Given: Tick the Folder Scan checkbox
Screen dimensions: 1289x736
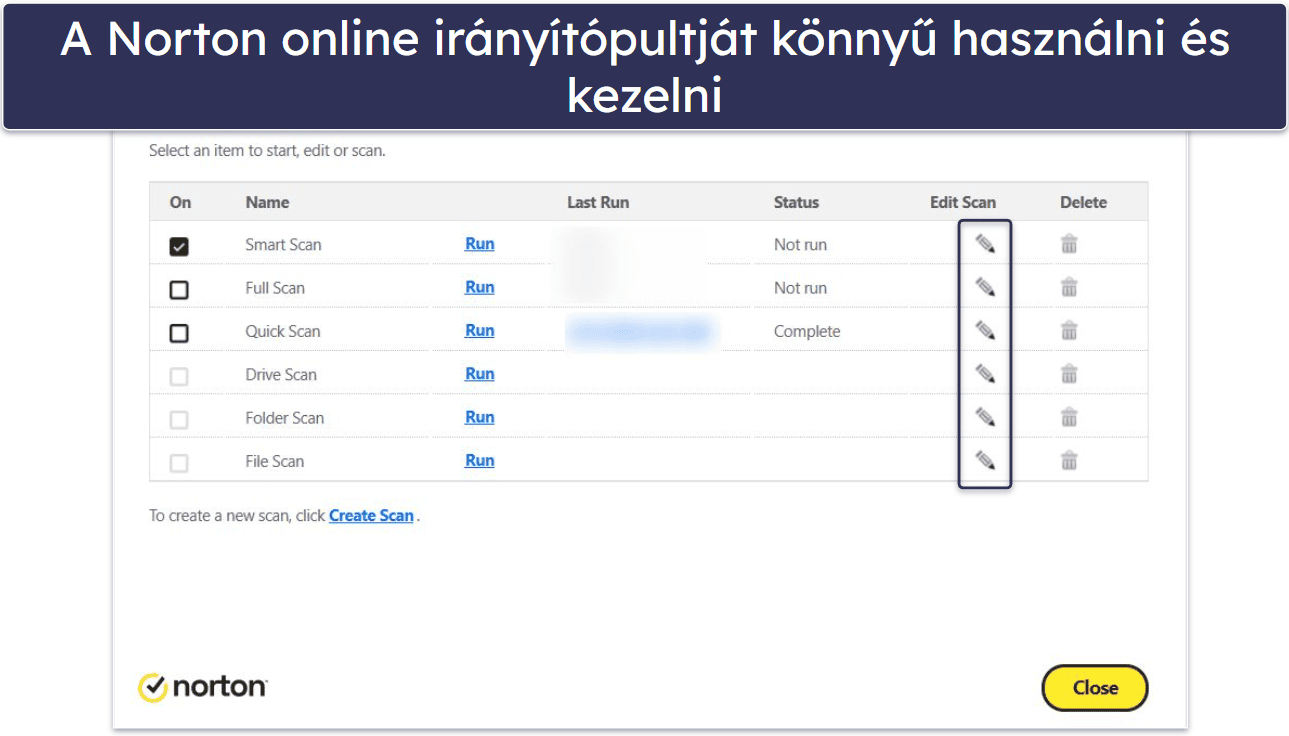Looking at the screenshot, I should point(179,420).
